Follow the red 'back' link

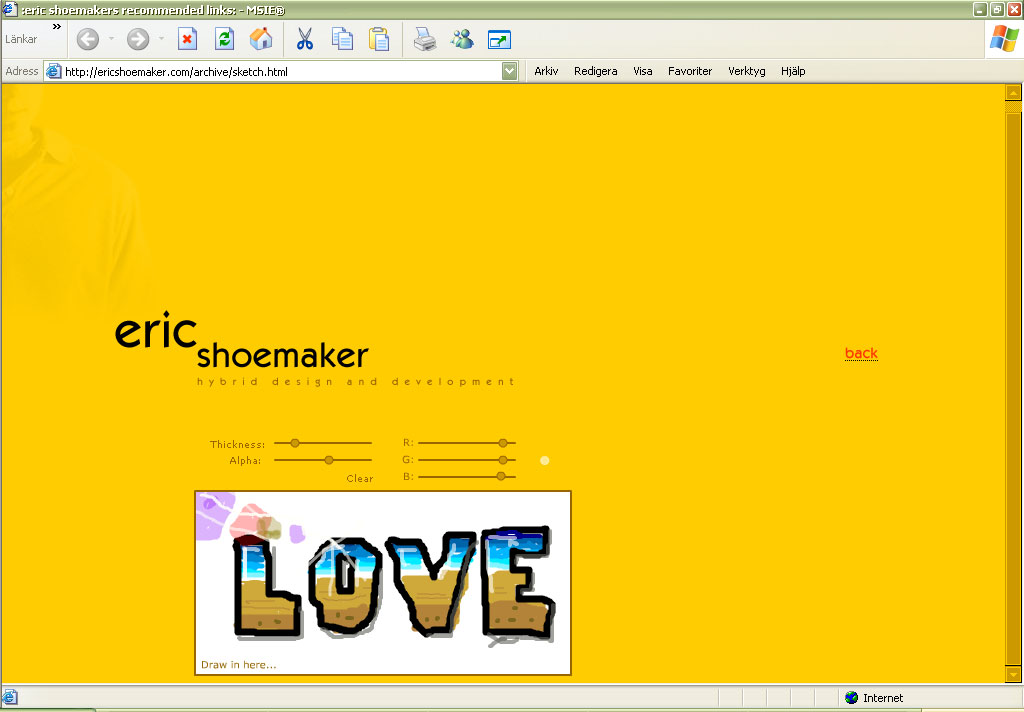click(861, 353)
